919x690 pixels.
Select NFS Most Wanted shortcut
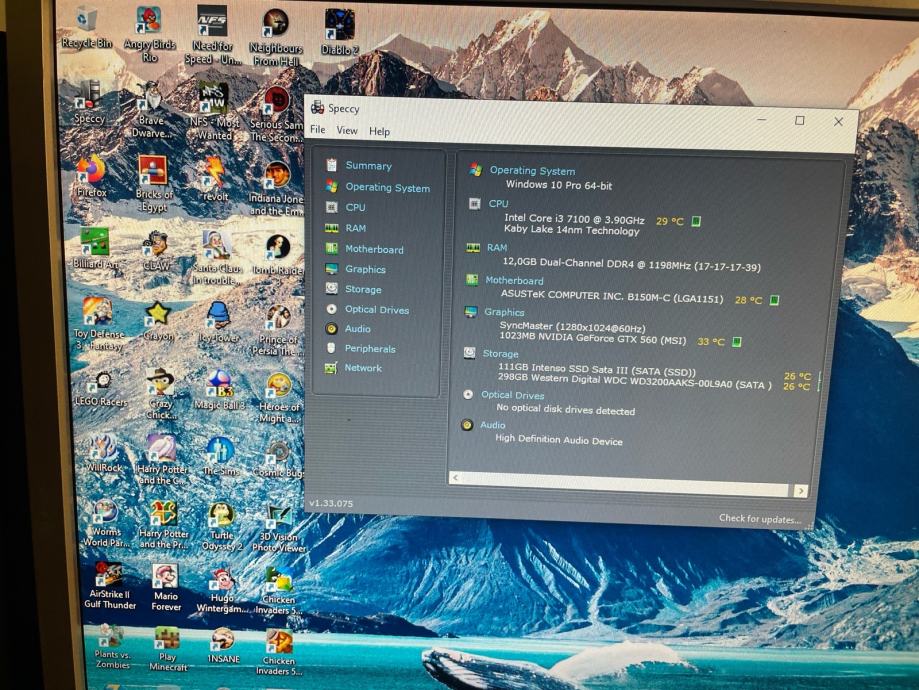click(x=215, y=111)
